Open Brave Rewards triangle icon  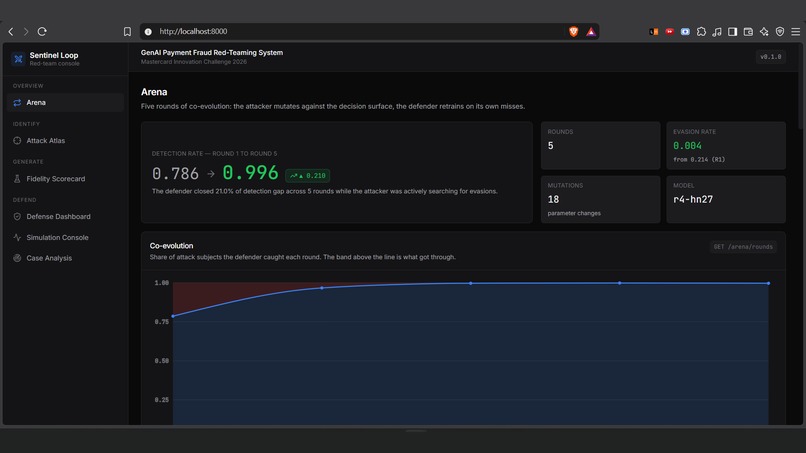pyautogui.click(x=591, y=32)
